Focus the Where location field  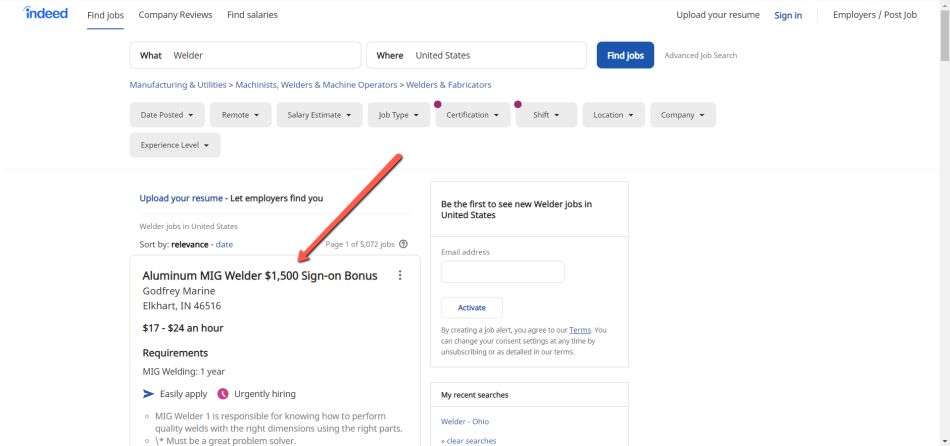click(476, 55)
